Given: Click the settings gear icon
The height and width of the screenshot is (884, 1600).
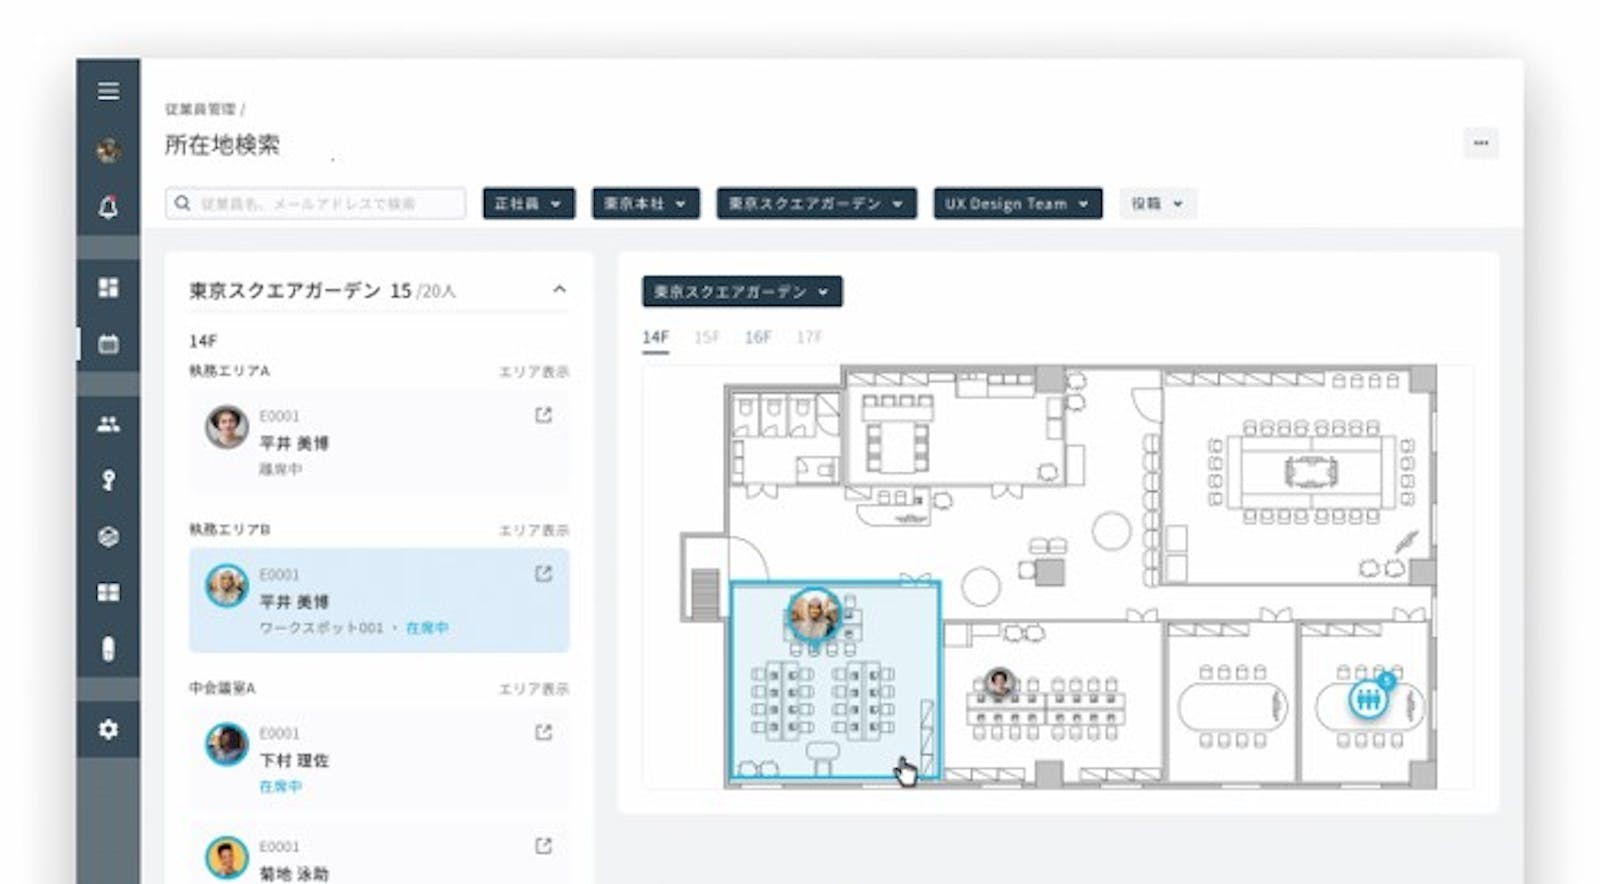Looking at the screenshot, I should coord(108,729).
